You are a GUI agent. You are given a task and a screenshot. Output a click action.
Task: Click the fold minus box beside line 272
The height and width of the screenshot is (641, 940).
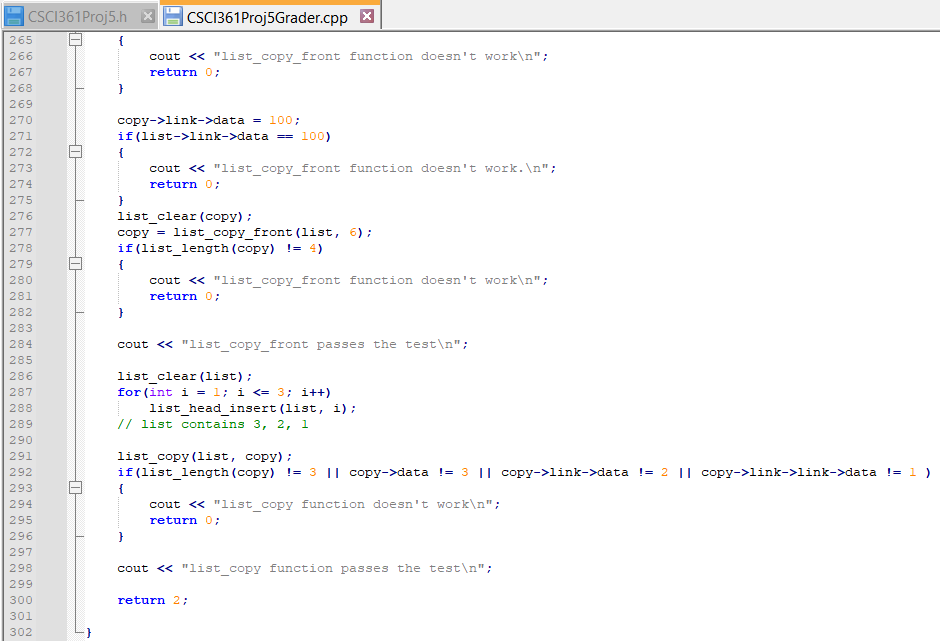75,152
